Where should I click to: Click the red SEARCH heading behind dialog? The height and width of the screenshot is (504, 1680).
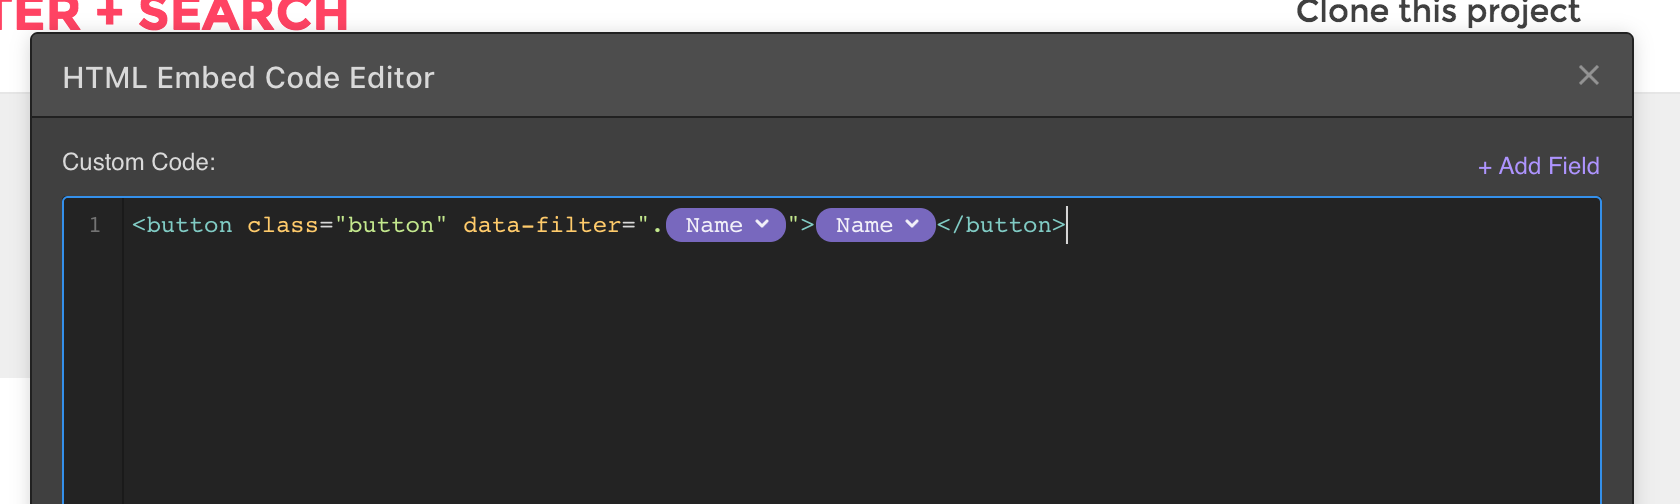(x=243, y=14)
